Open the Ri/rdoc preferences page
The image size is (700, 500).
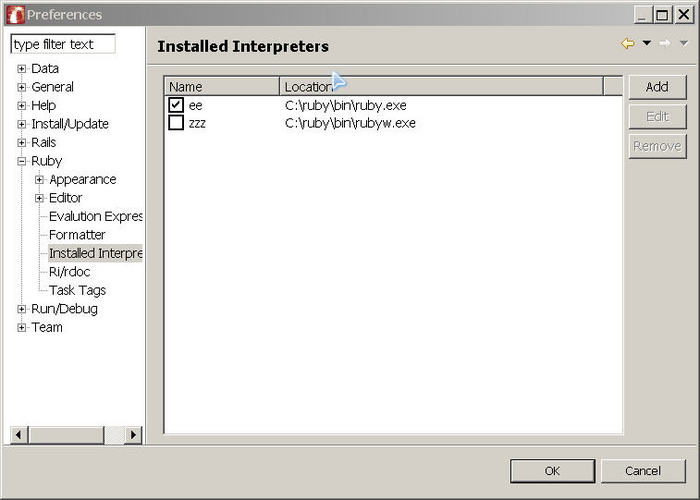click(69, 272)
